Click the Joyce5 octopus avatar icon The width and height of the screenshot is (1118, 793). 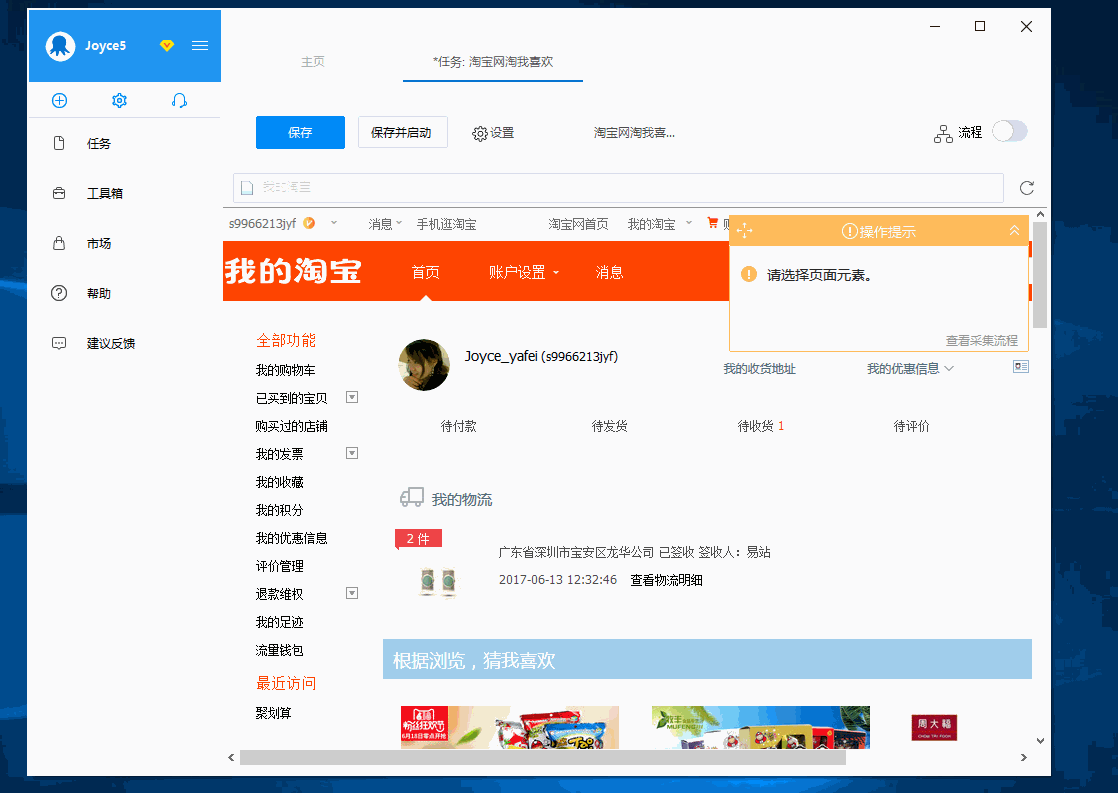point(60,46)
